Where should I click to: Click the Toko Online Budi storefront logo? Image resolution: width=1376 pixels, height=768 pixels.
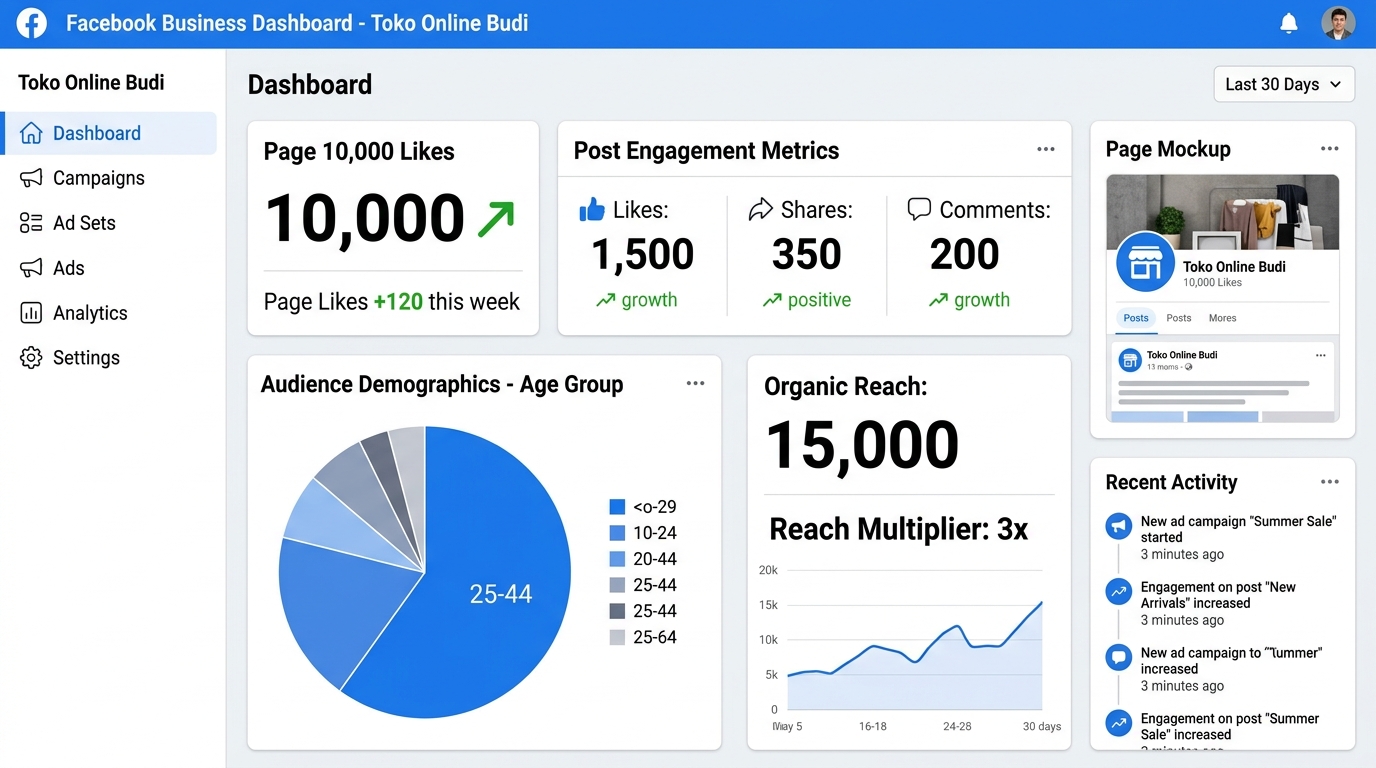[x=1145, y=263]
